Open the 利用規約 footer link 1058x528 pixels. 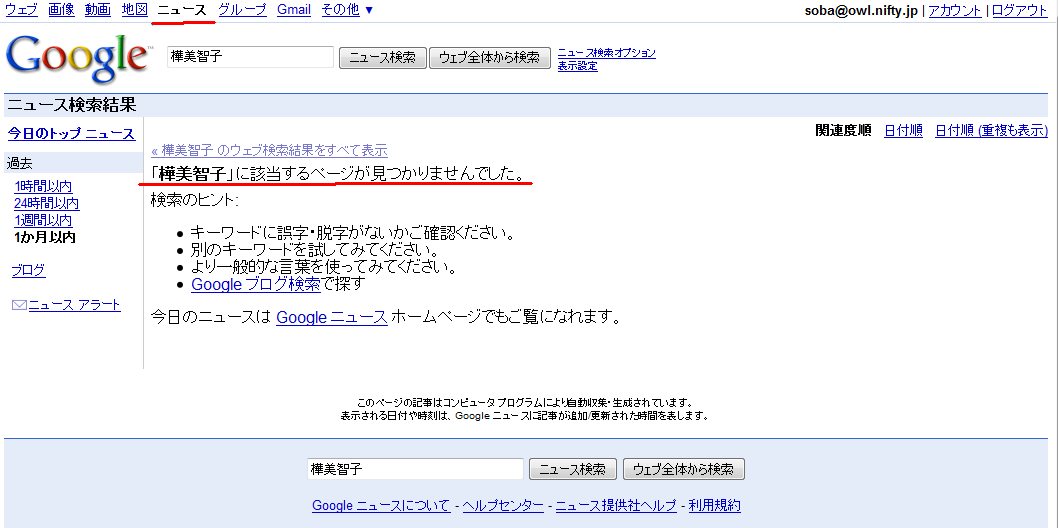coord(715,506)
